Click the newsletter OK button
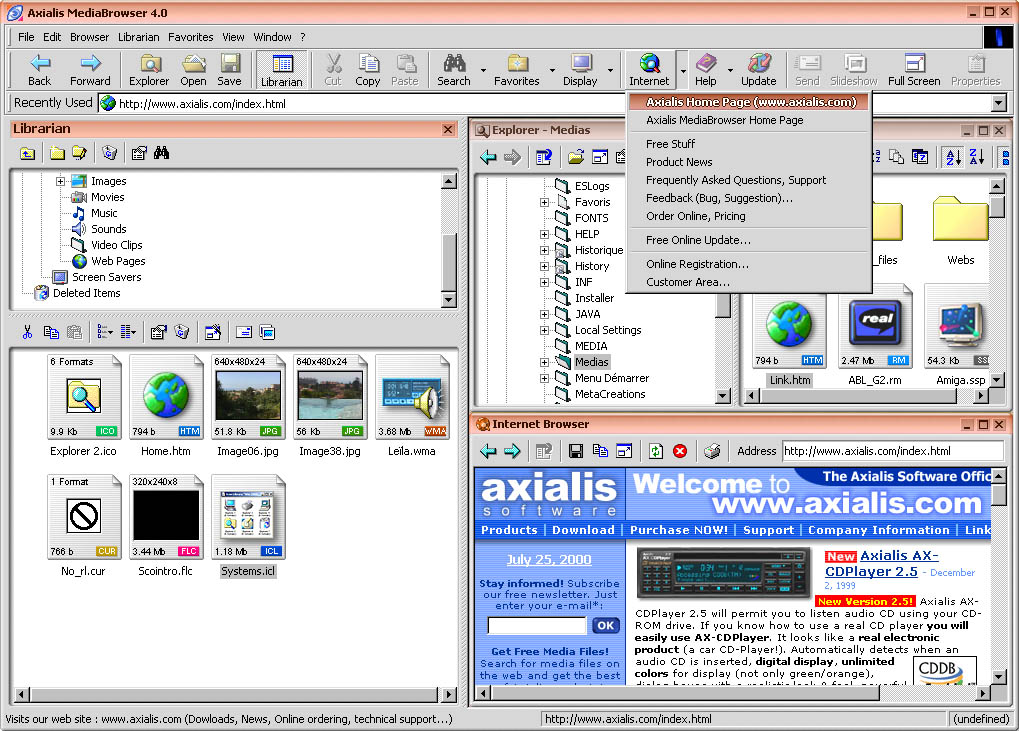 pos(606,626)
